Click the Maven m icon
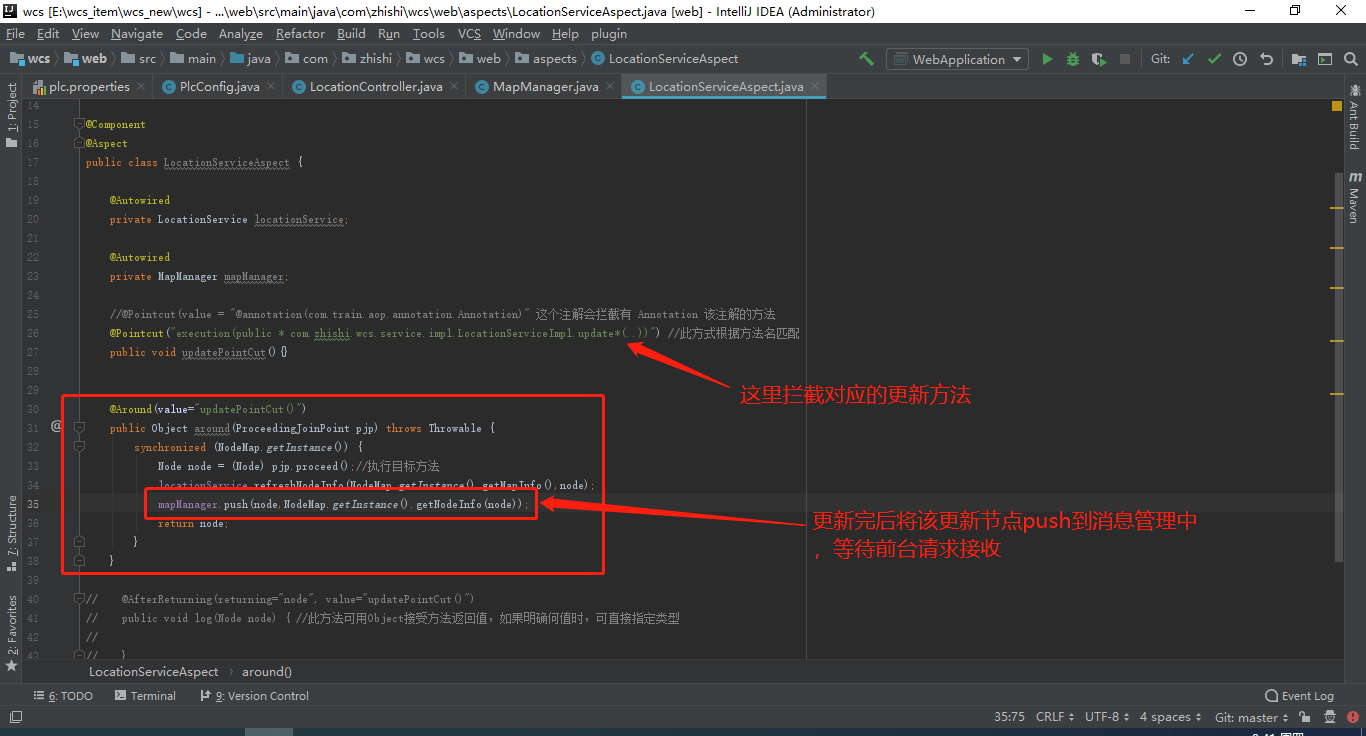The height and width of the screenshot is (736, 1366). click(x=1354, y=177)
